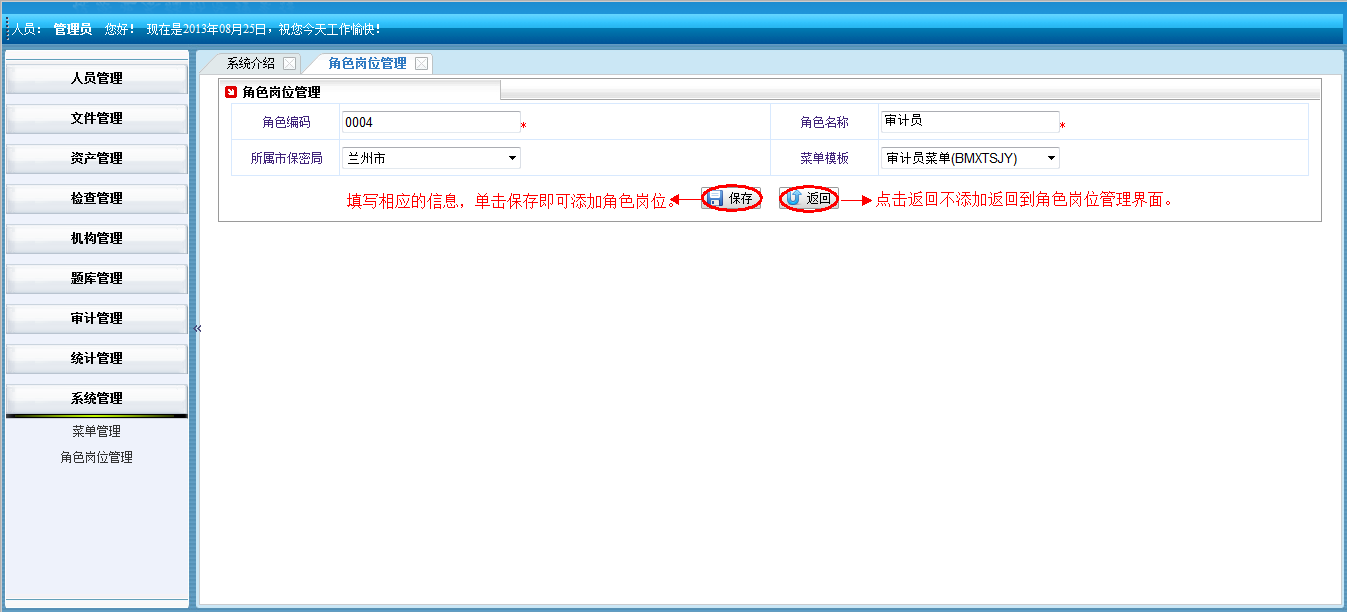This screenshot has height=612, width=1347.
Task: Collapse the sidebar with the « arrow
Action: [x=197, y=328]
